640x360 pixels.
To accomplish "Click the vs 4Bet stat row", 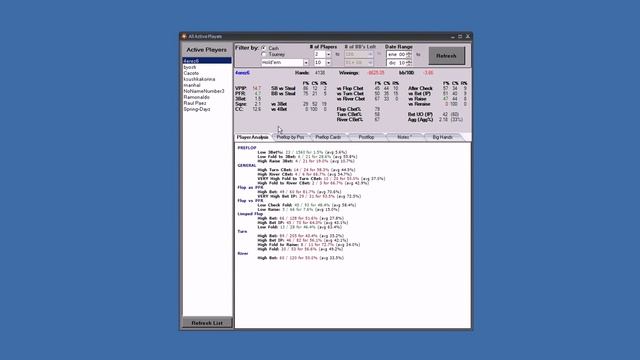I will coord(299,109).
